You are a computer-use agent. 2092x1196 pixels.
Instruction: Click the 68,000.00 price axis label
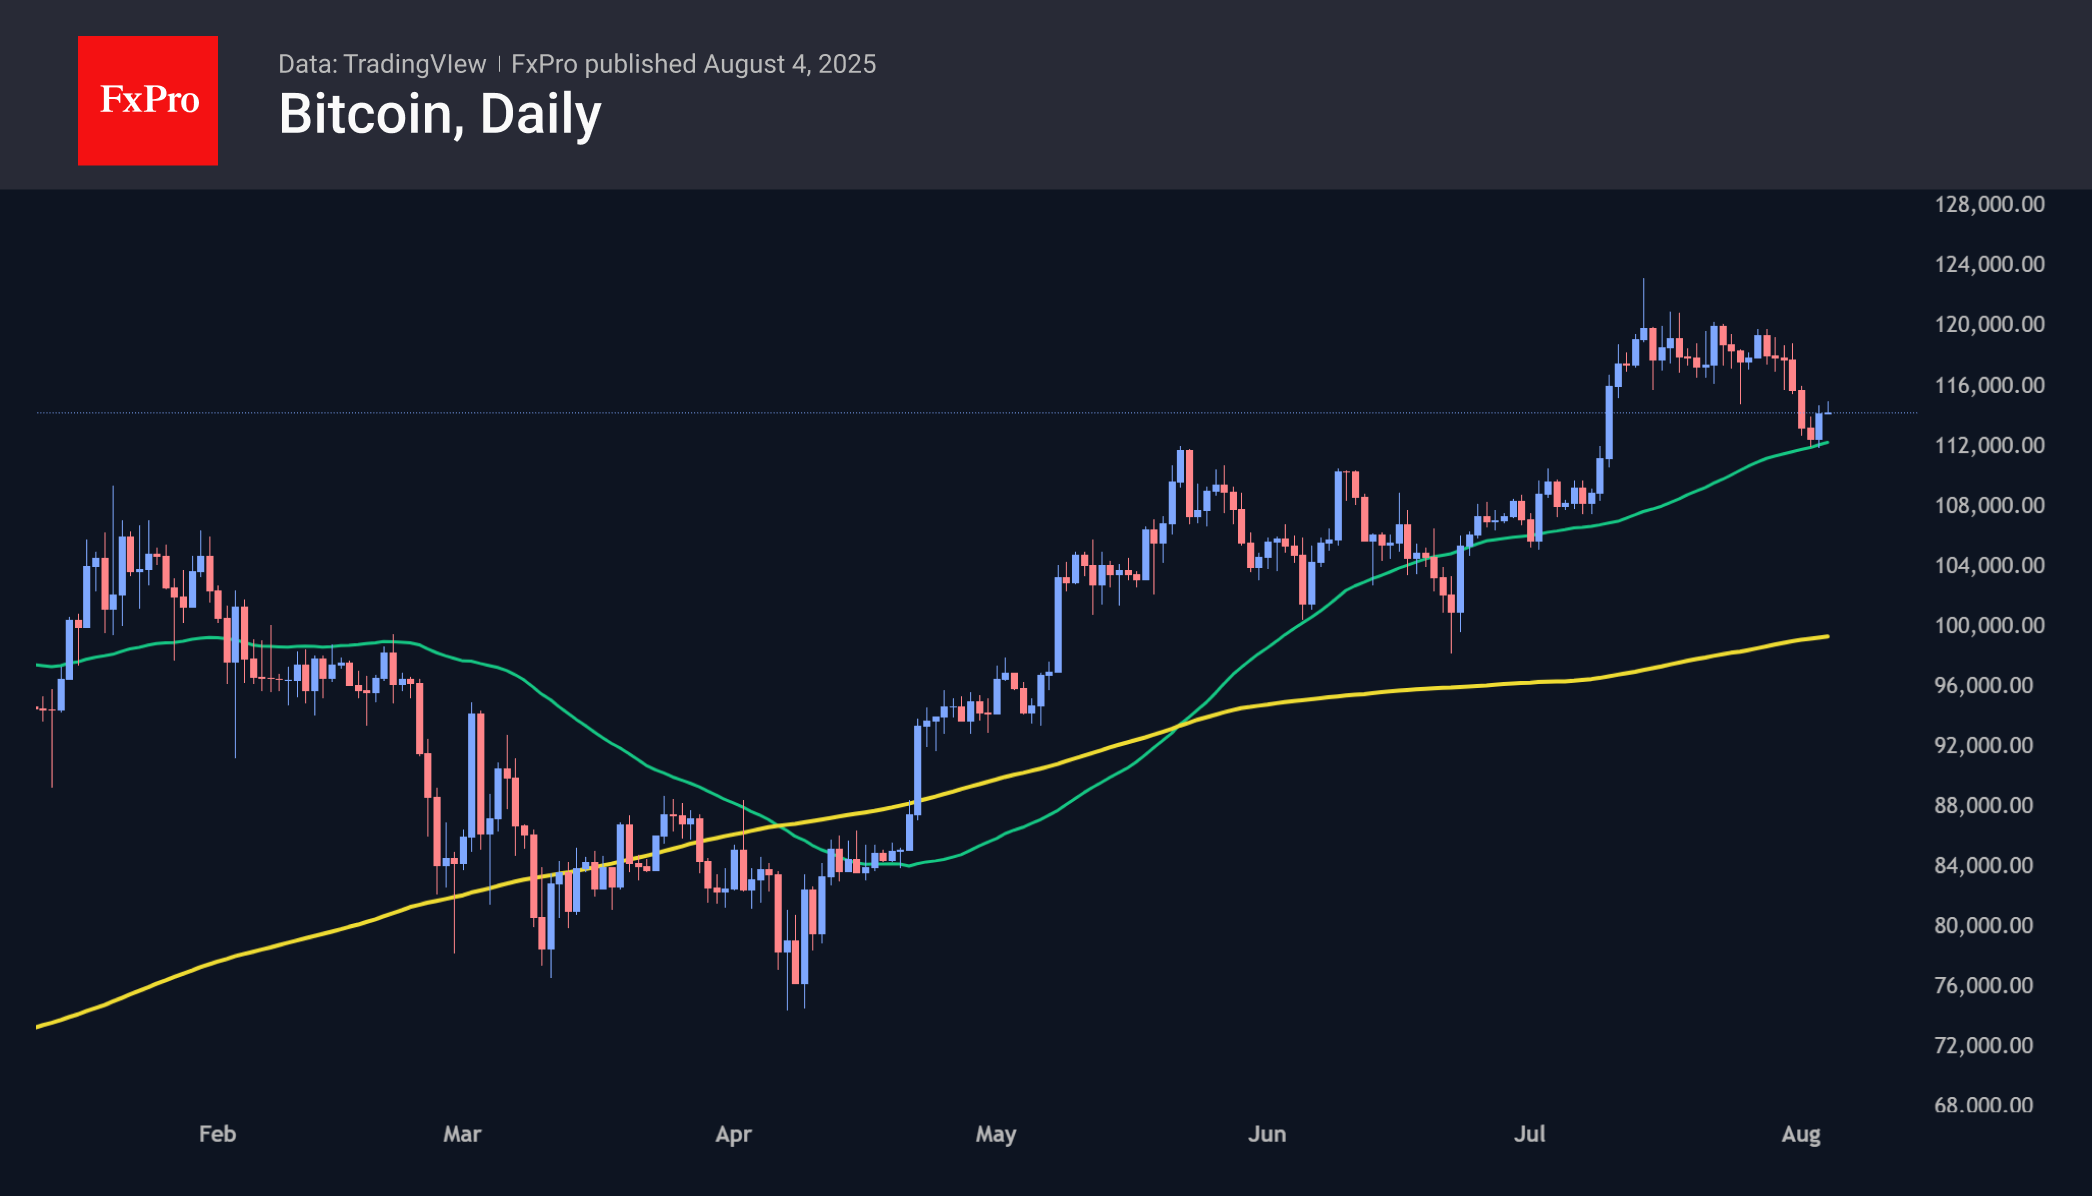pyautogui.click(x=1983, y=1105)
